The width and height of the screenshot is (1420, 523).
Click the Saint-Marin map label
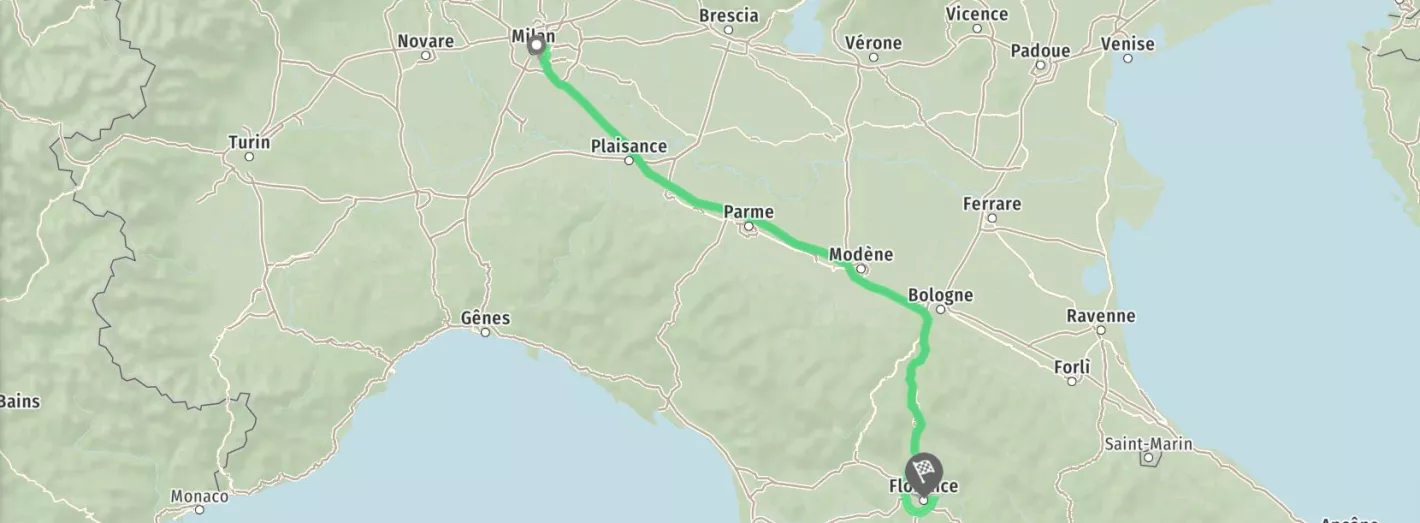tap(1148, 443)
